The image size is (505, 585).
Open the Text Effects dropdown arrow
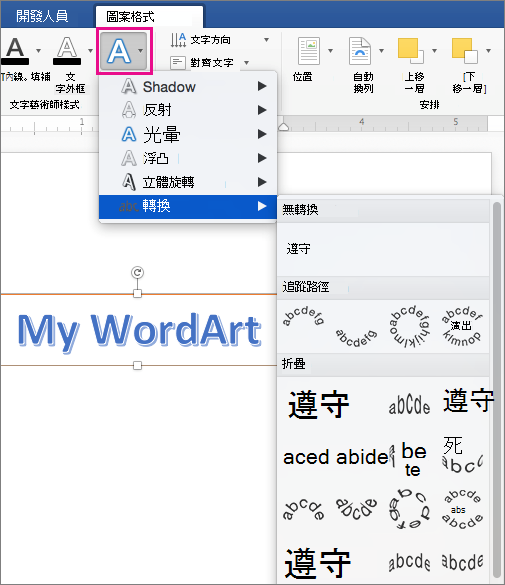pos(141,51)
